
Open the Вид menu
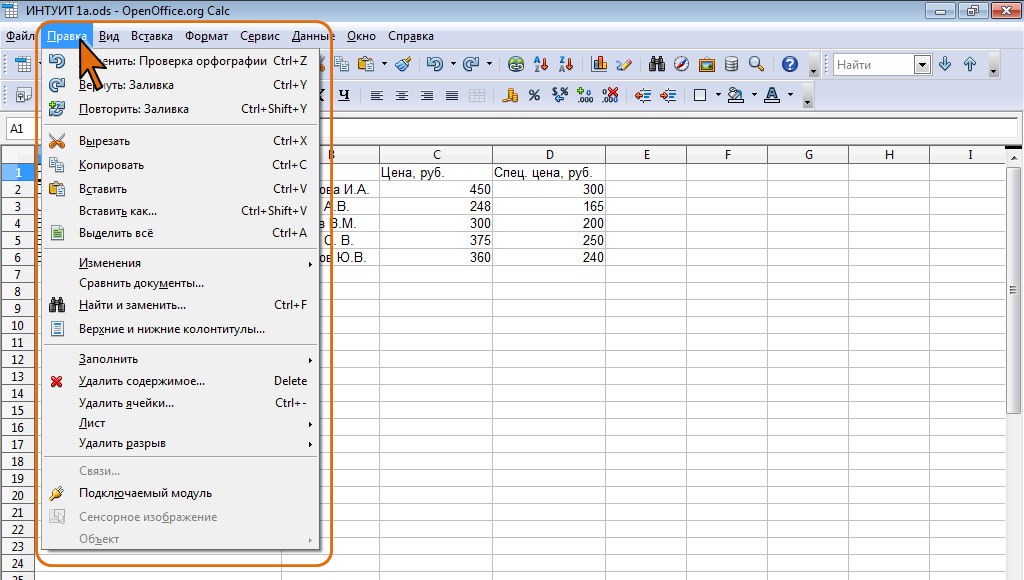point(108,37)
